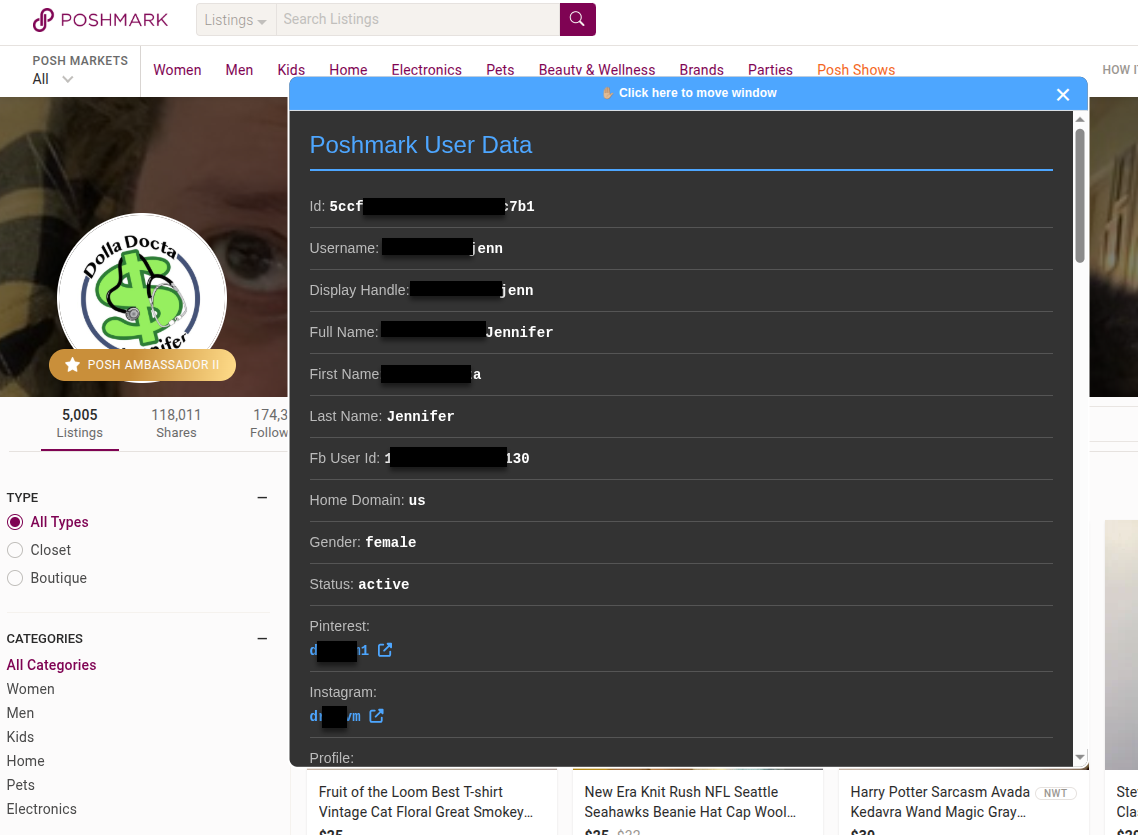1138x835 pixels.
Task: Open the Pinterest external link icon
Action: point(385,650)
